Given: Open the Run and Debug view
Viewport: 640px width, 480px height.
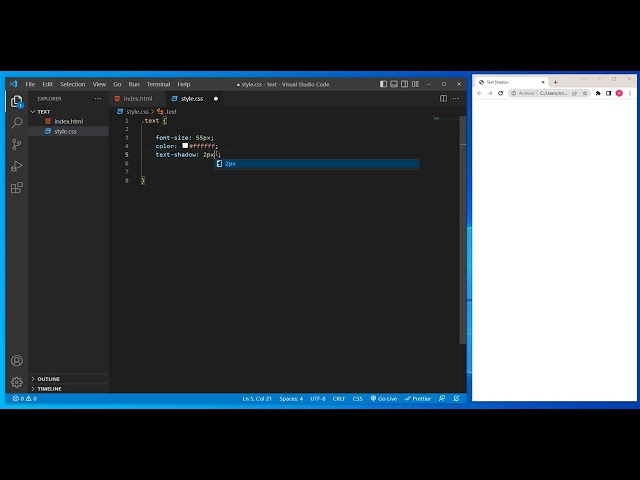Looking at the screenshot, I should (17, 166).
